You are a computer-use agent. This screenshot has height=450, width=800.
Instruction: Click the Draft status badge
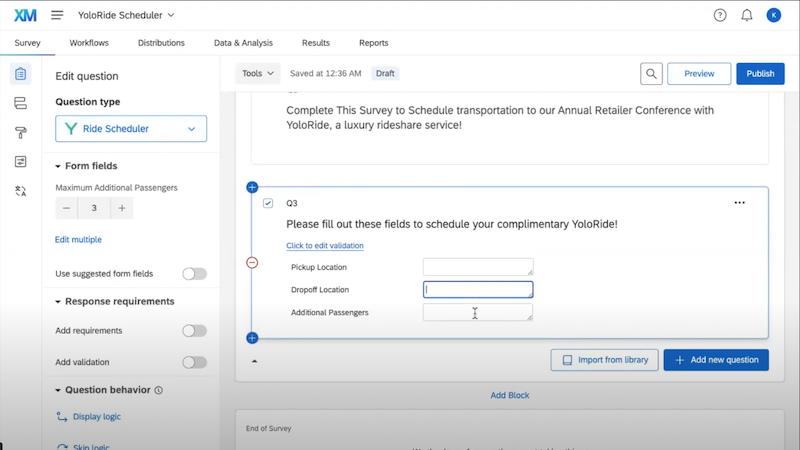click(385, 73)
